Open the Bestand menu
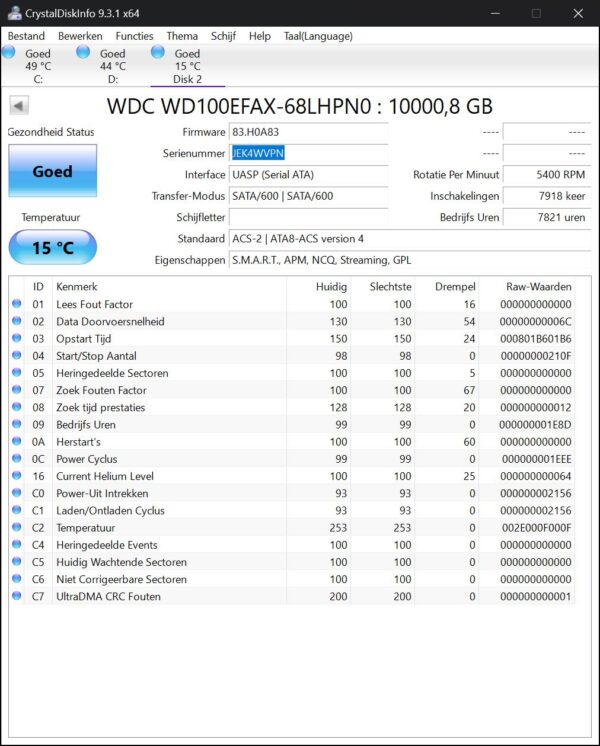The height and width of the screenshot is (746, 600). [x=26, y=36]
